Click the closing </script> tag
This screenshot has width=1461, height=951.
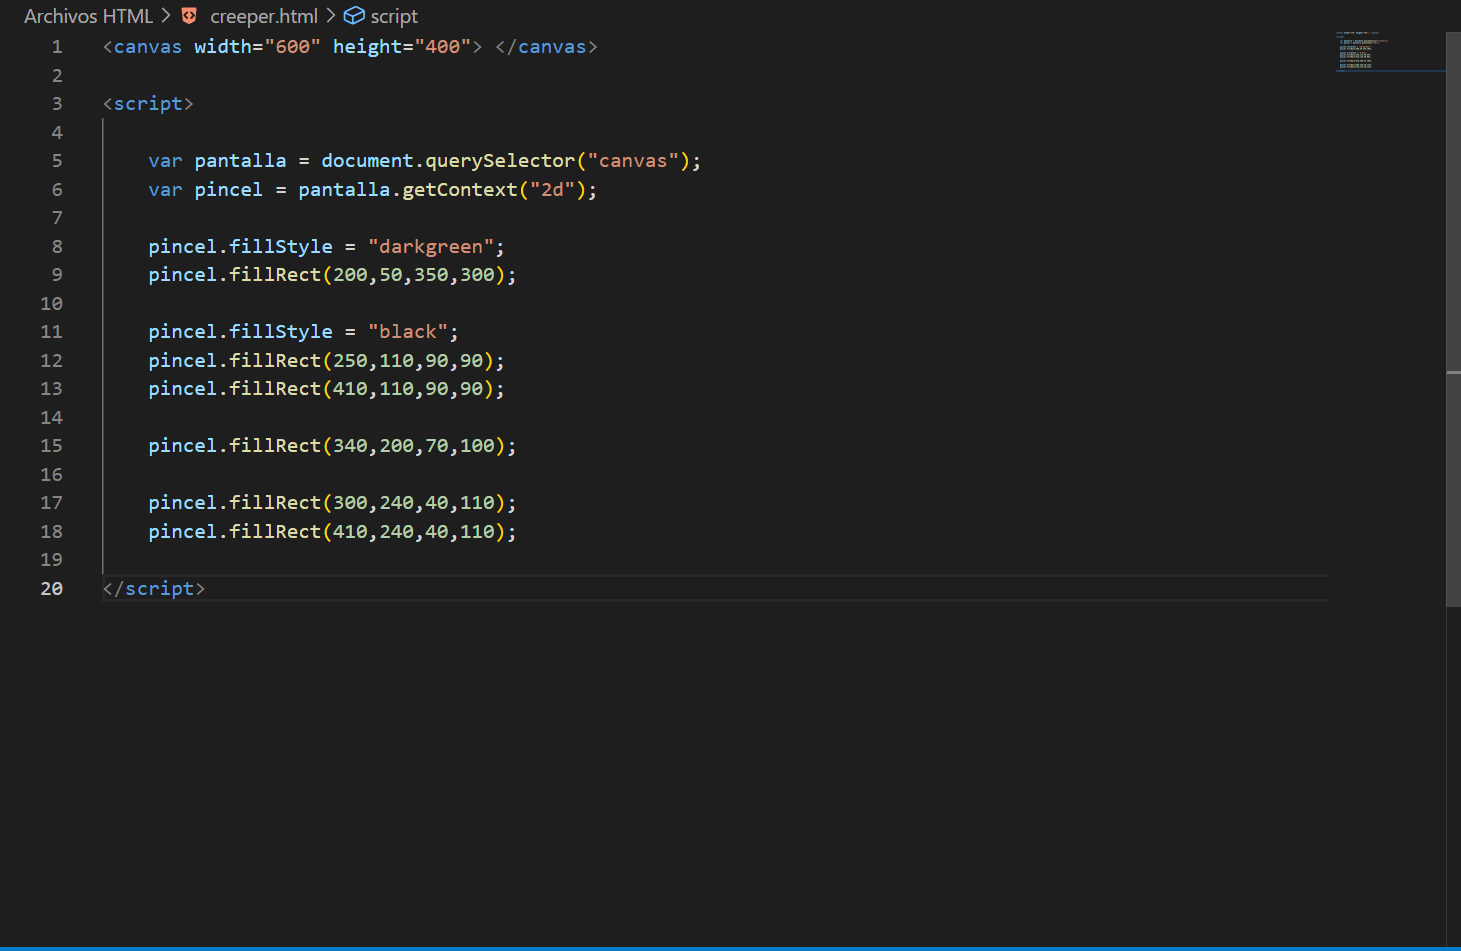(154, 589)
